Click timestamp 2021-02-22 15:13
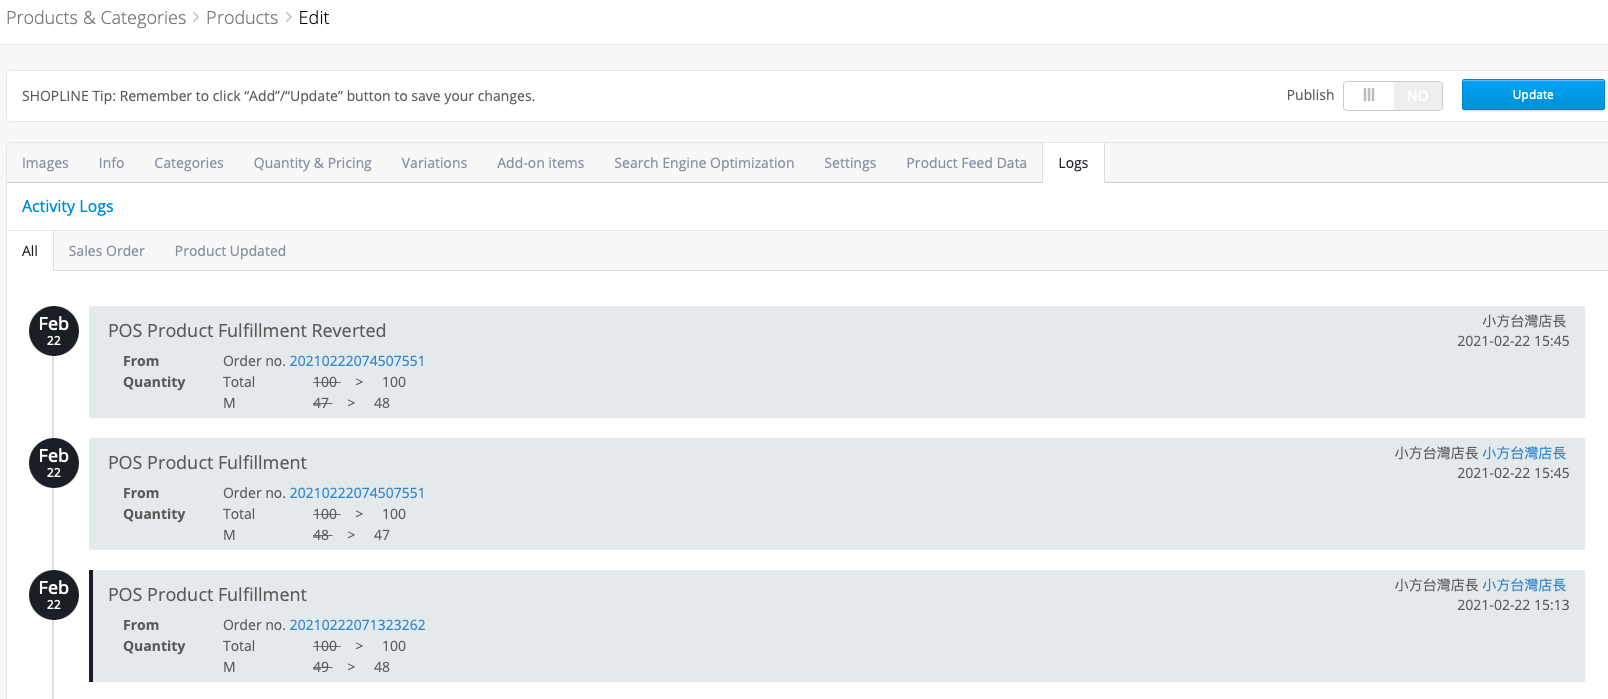The image size is (1608, 699). 1513,605
